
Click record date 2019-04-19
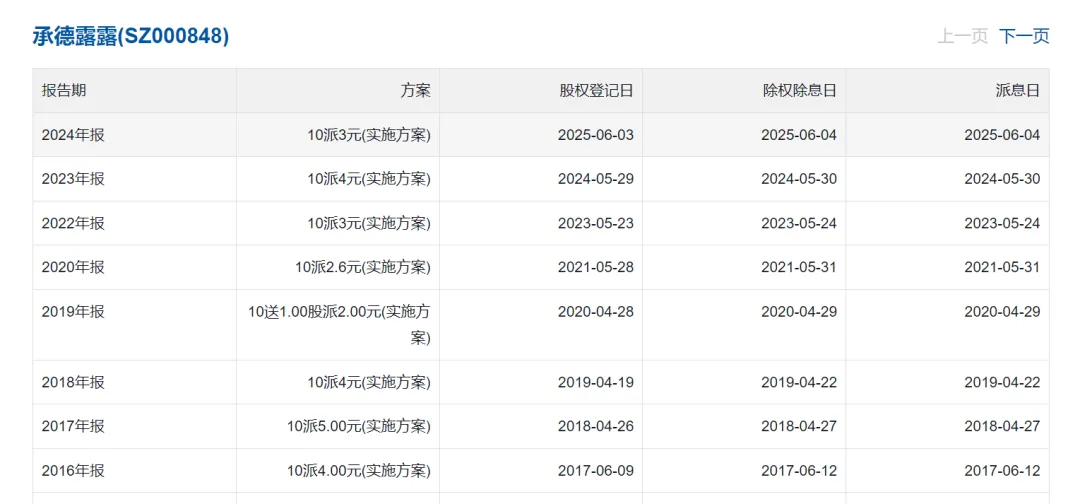pyautogui.click(x=596, y=382)
